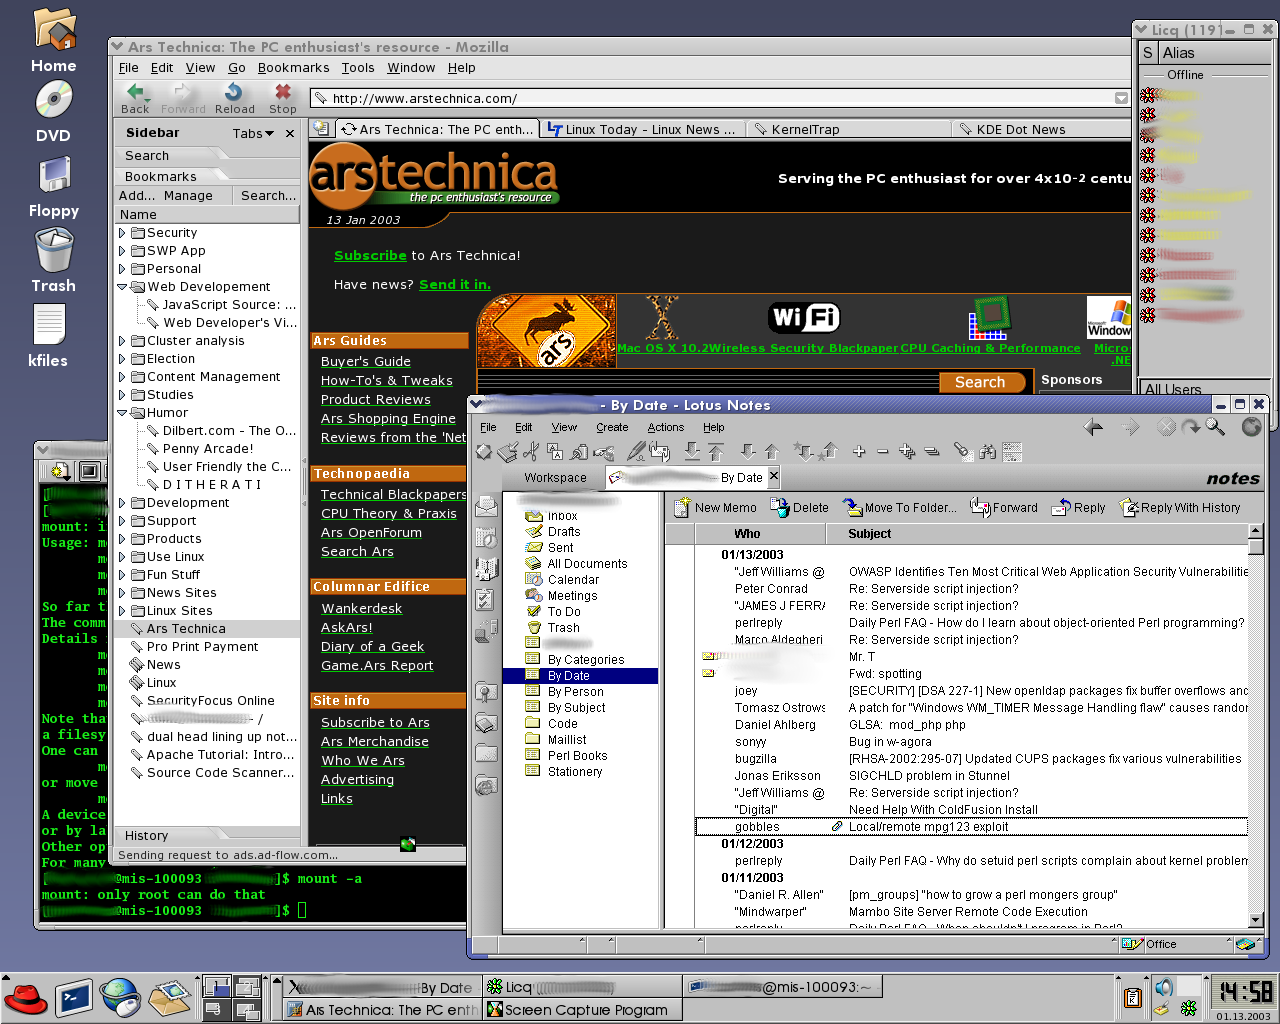
Task: Click the Notes message list scroll-down arrow
Action: click(1256, 921)
